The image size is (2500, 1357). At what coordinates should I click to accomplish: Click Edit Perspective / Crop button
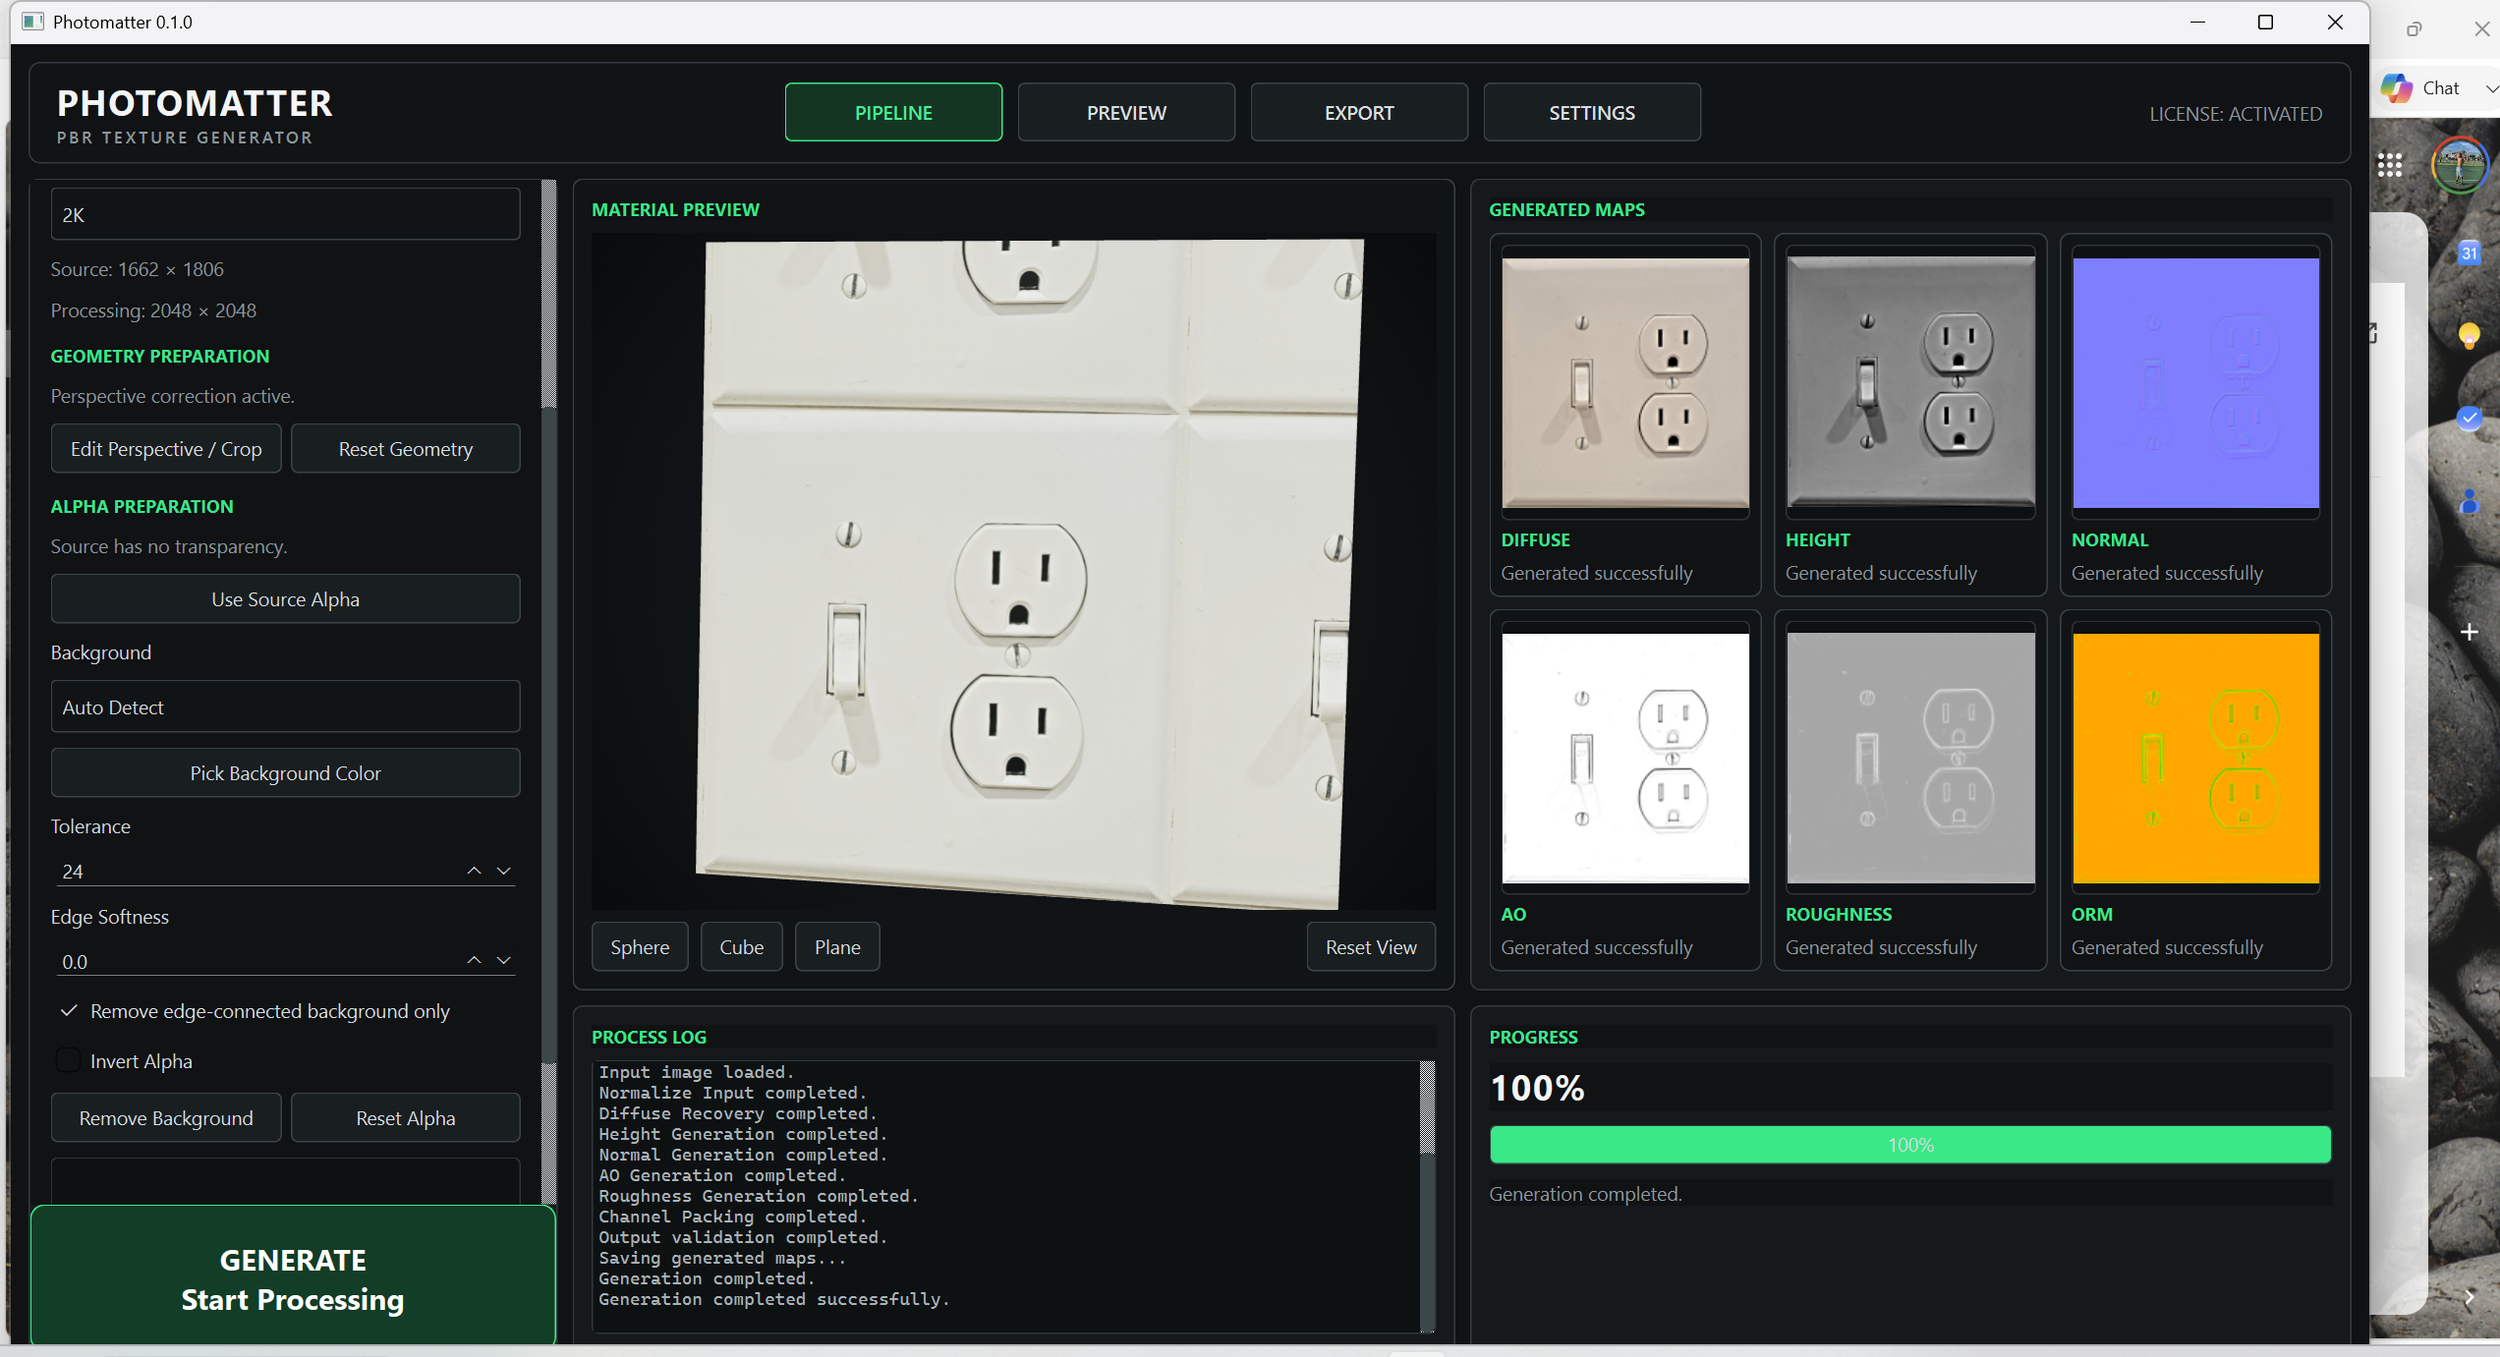pyautogui.click(x=166, y=448)
